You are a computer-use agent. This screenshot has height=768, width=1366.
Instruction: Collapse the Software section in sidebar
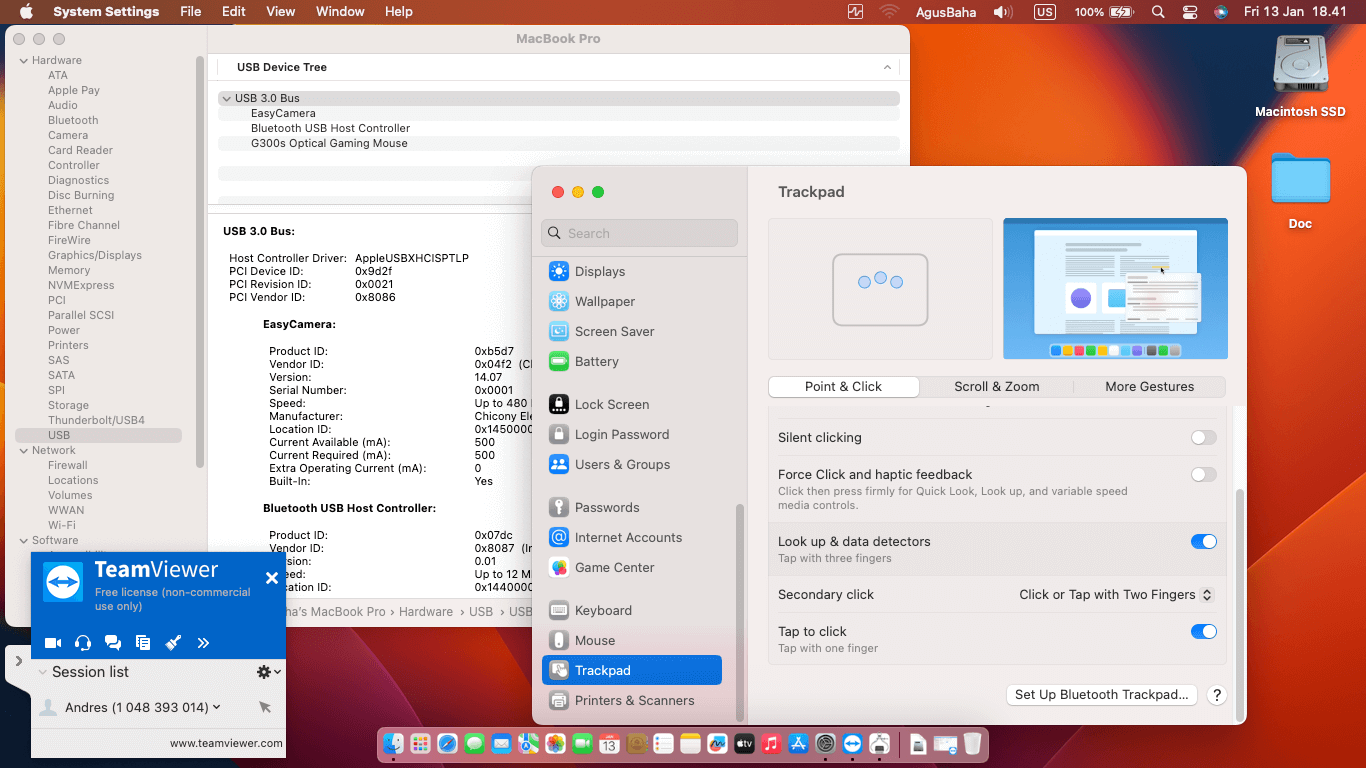[x=24, y=540]
